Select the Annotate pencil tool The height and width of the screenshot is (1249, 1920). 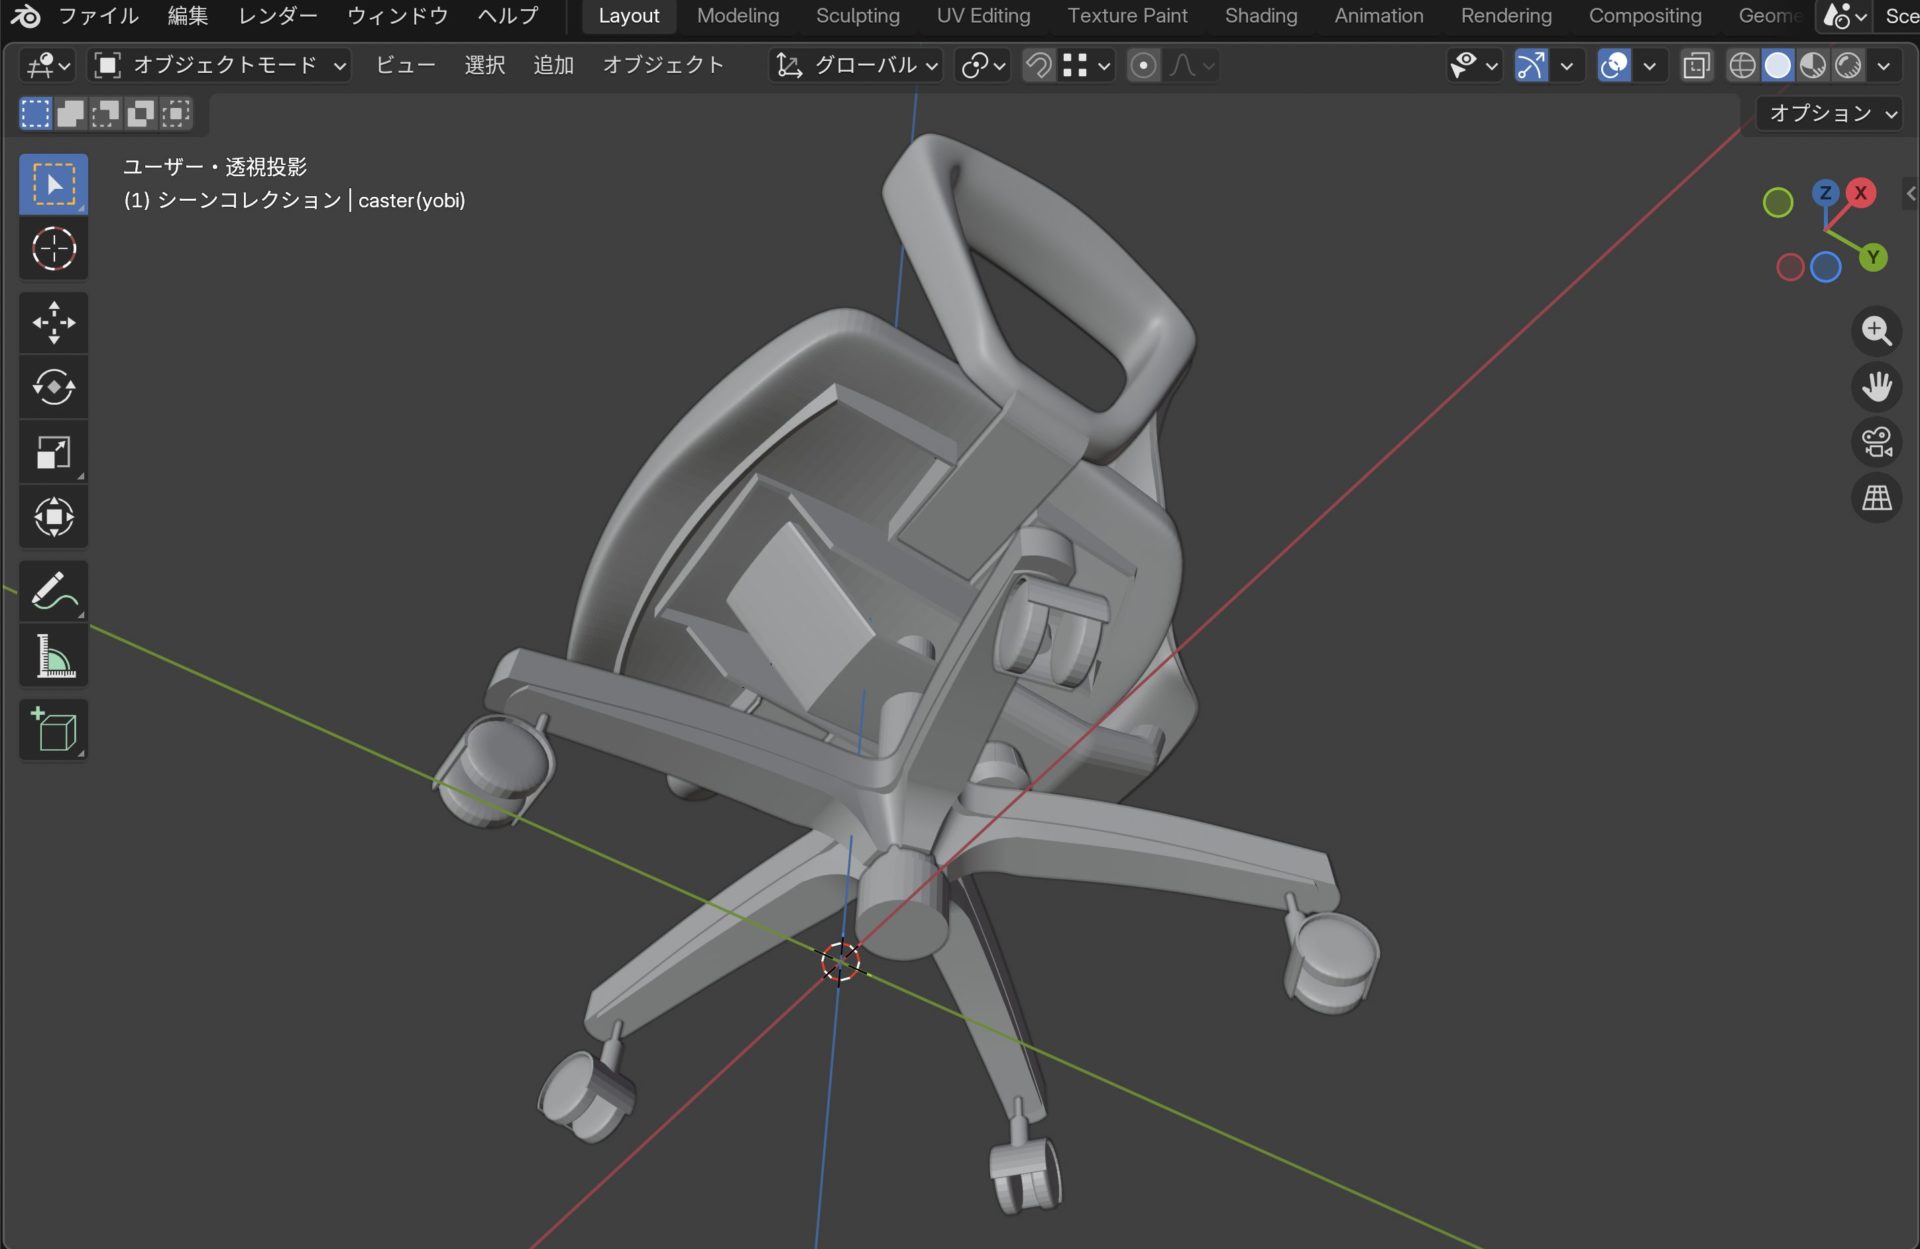(53, 590)
